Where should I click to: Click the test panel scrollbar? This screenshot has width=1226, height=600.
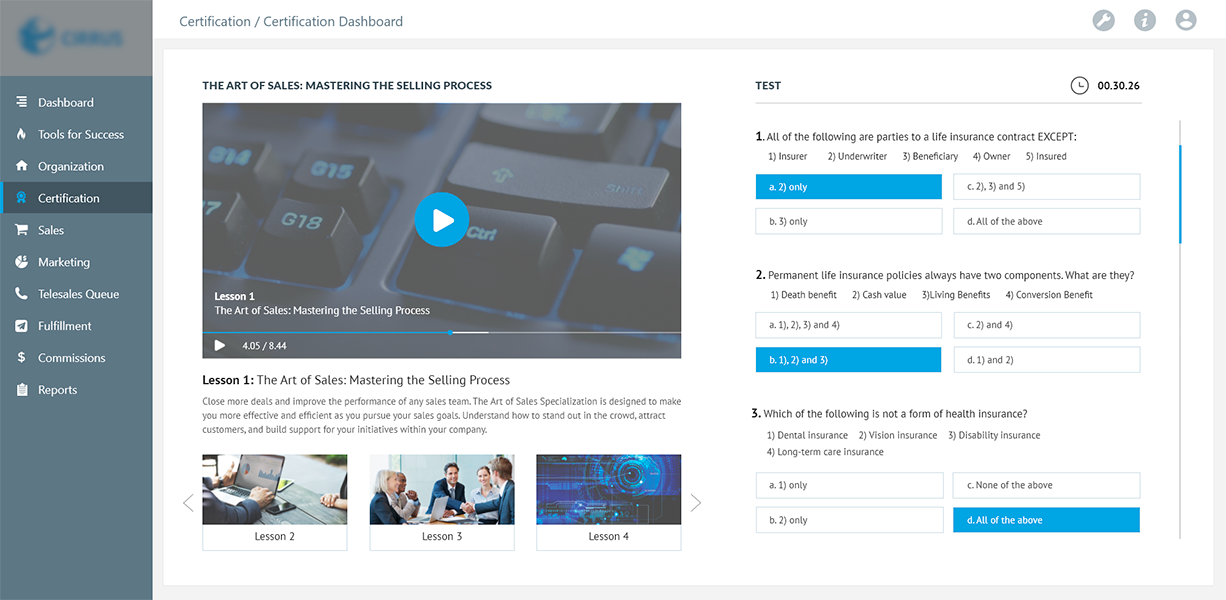1180,195
